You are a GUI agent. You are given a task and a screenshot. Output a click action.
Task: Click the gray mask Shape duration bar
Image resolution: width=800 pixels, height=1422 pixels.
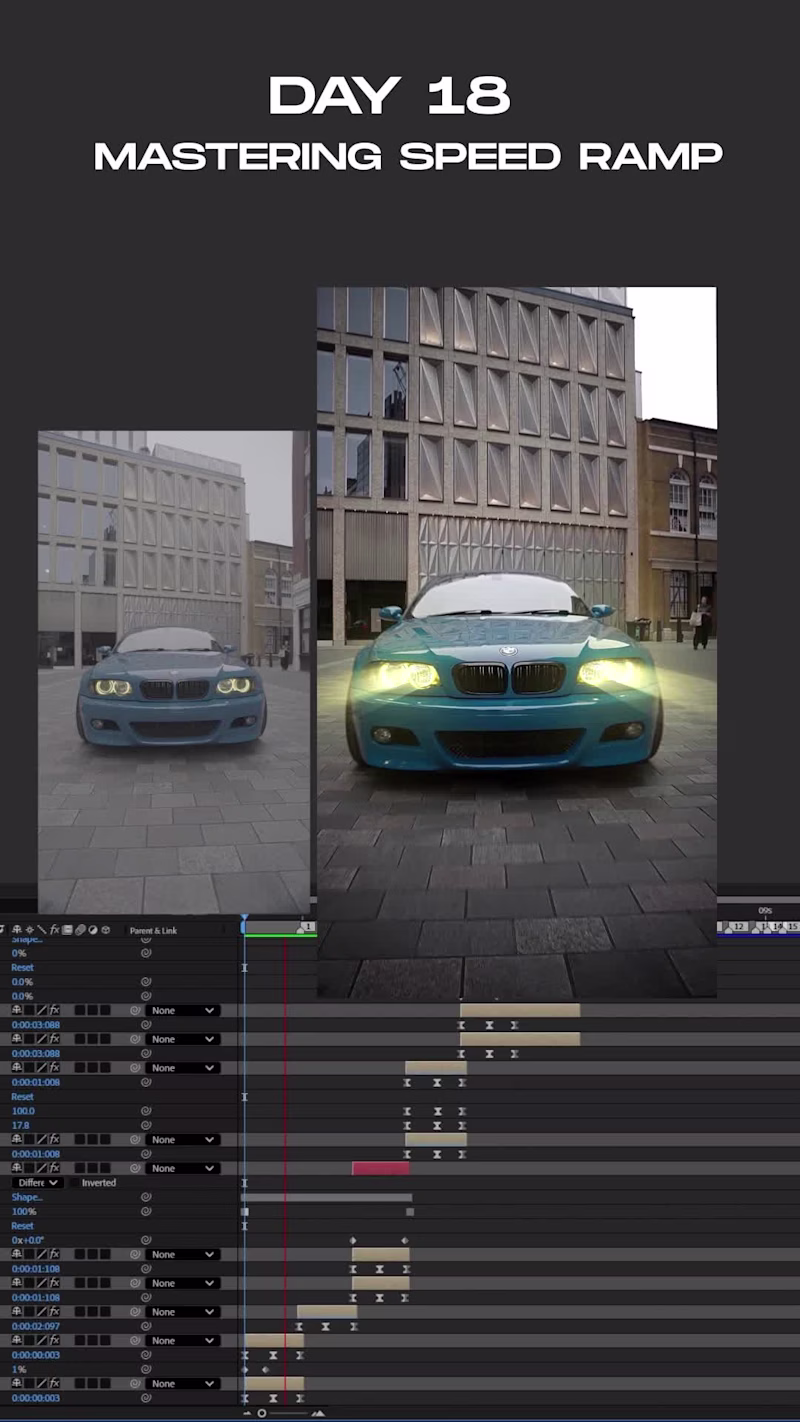pos(326,1197)
